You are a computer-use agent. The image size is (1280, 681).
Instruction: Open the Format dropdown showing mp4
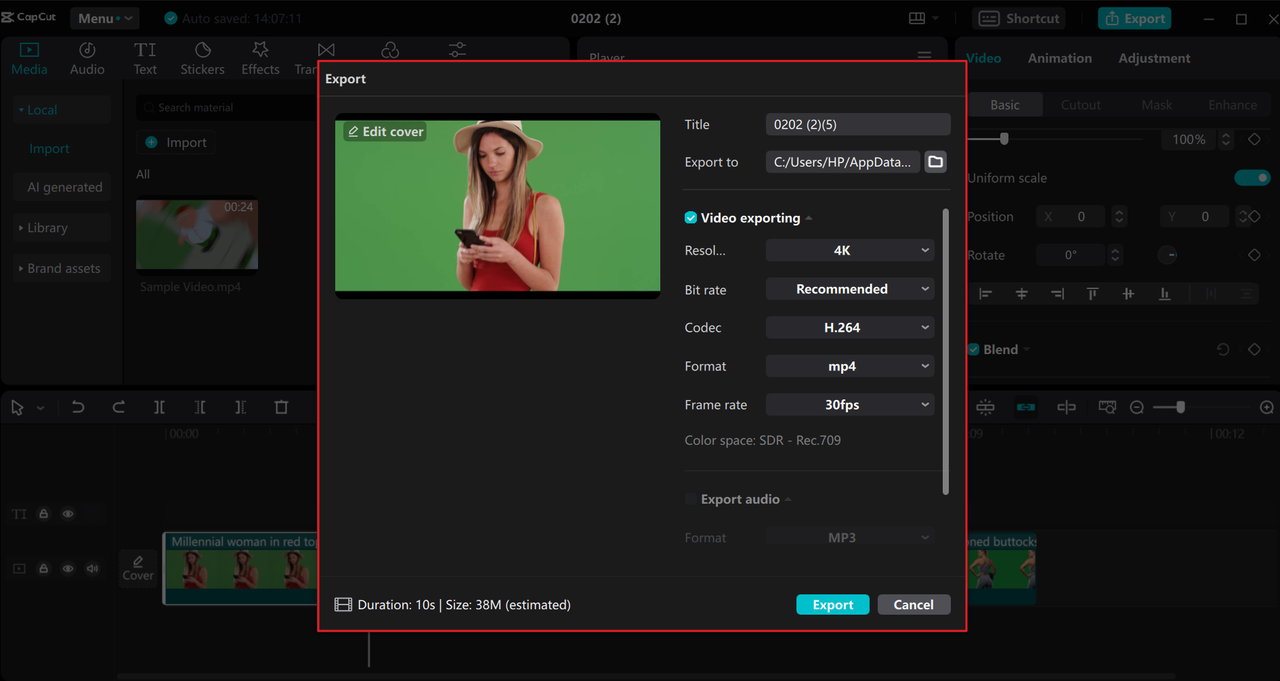pos(850,366)
